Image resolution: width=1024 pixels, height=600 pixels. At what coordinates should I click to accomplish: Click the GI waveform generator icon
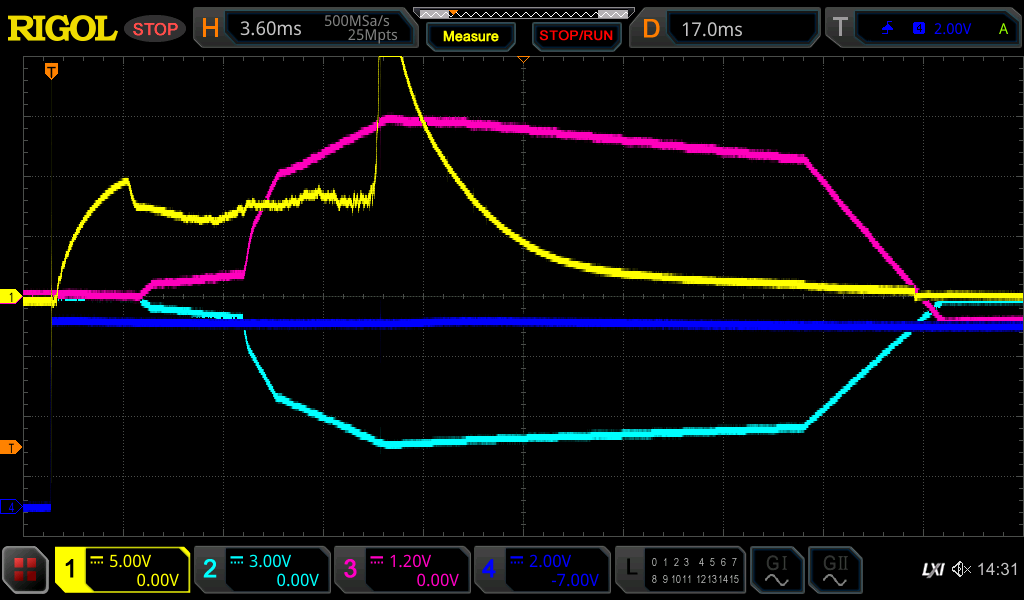pos(776,570)
